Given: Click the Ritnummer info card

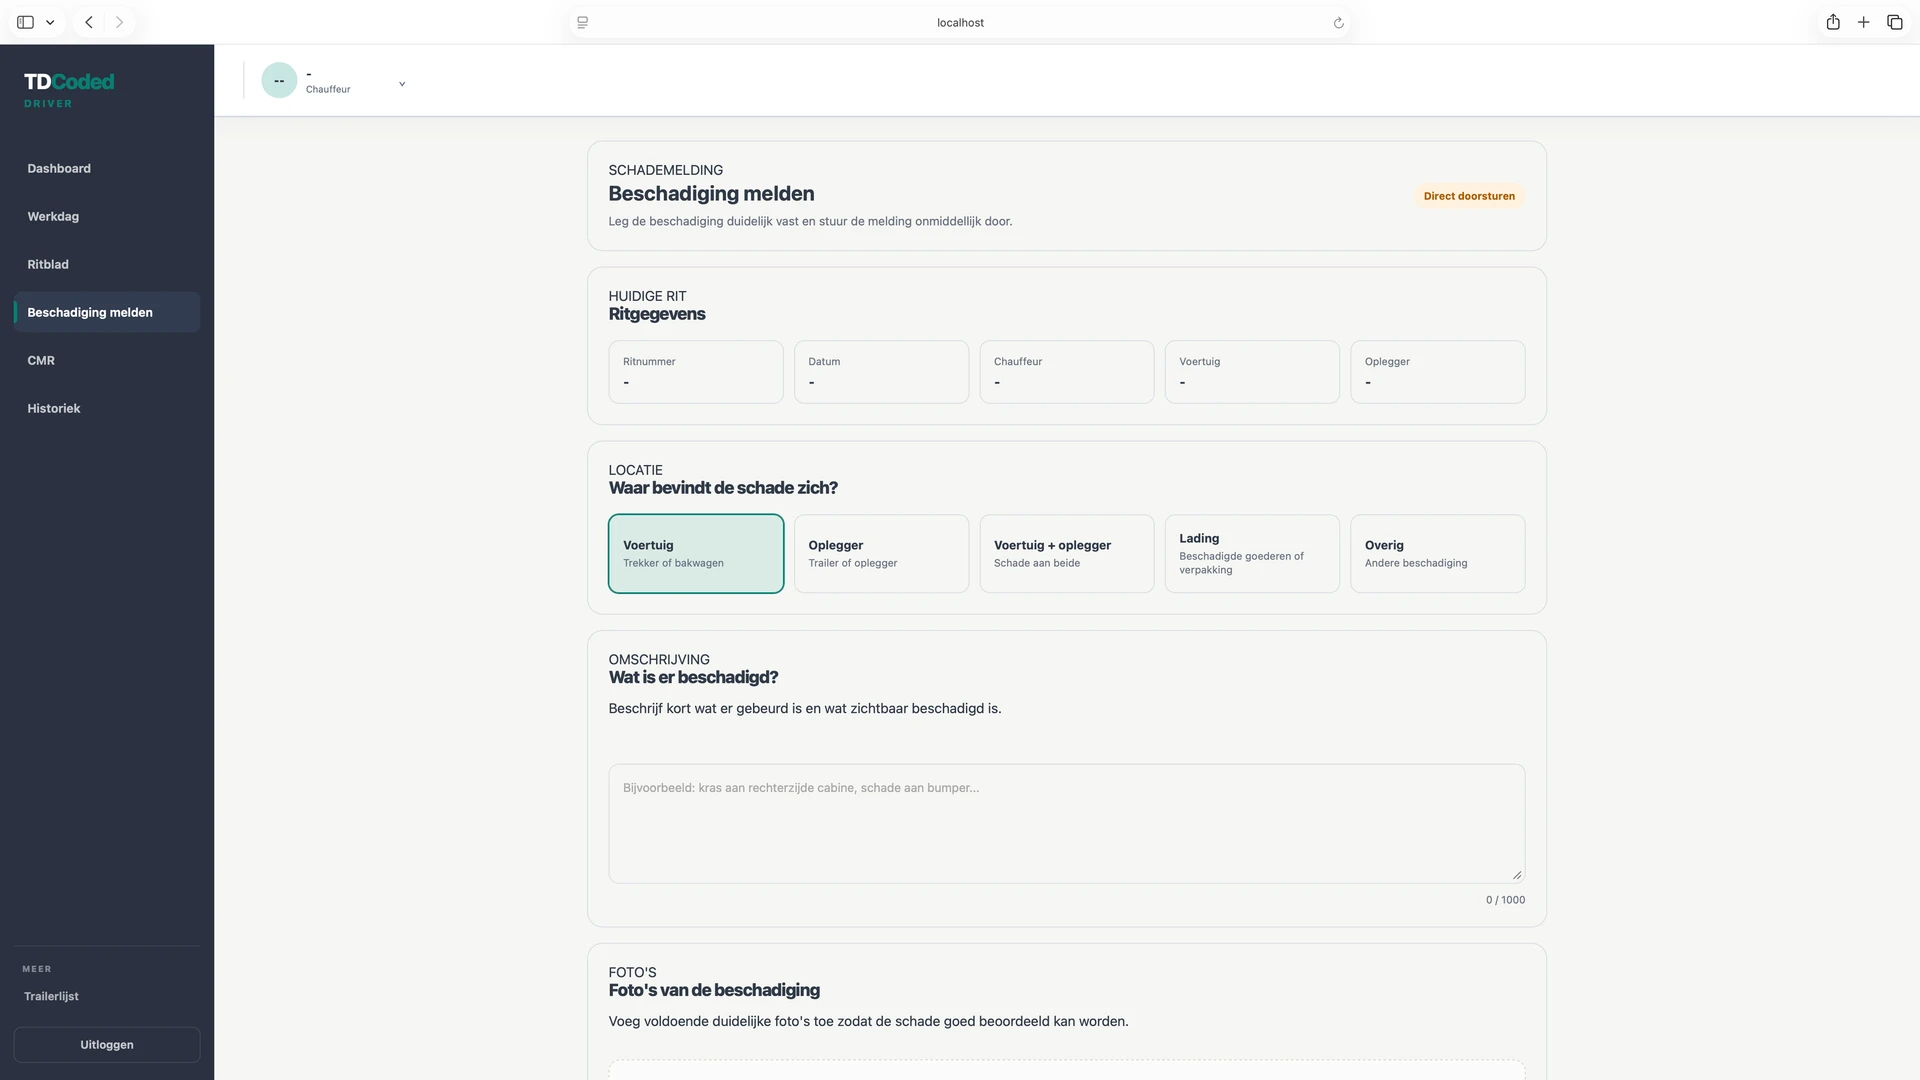Looking at the screenshot, I should pyautogui.click(x=696, y=372).
